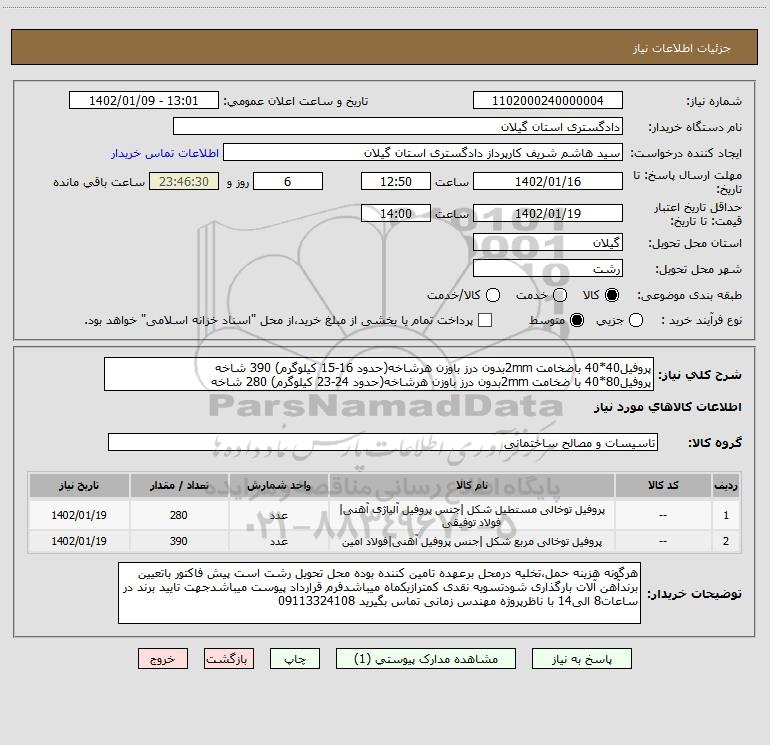Select the خدمت radio button
Viewport: 770px width, 745px height.
coord(560,295)
